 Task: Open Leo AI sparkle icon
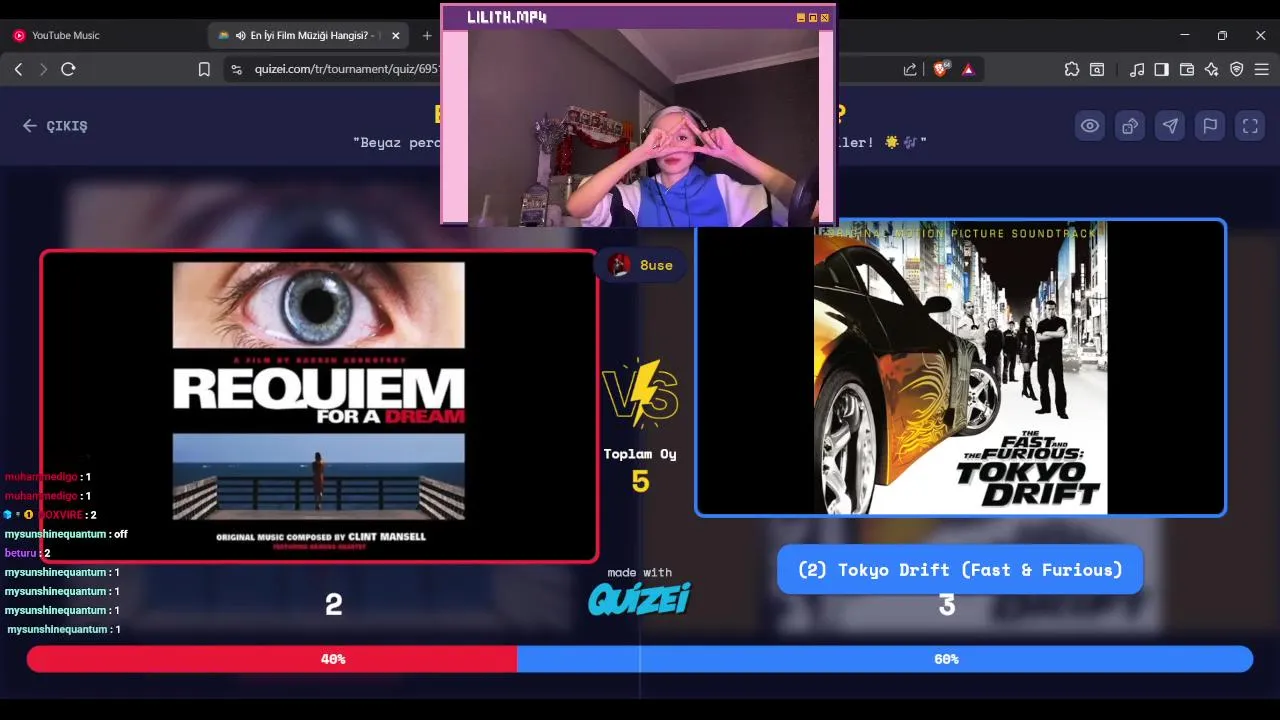[1212, 69]
